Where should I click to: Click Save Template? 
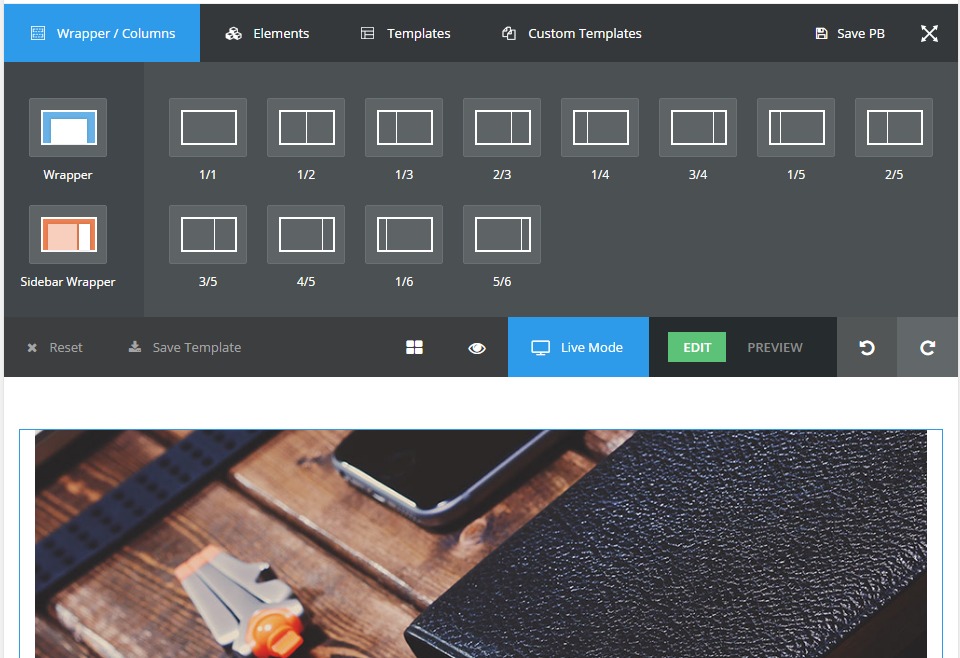tap(185, 347)
